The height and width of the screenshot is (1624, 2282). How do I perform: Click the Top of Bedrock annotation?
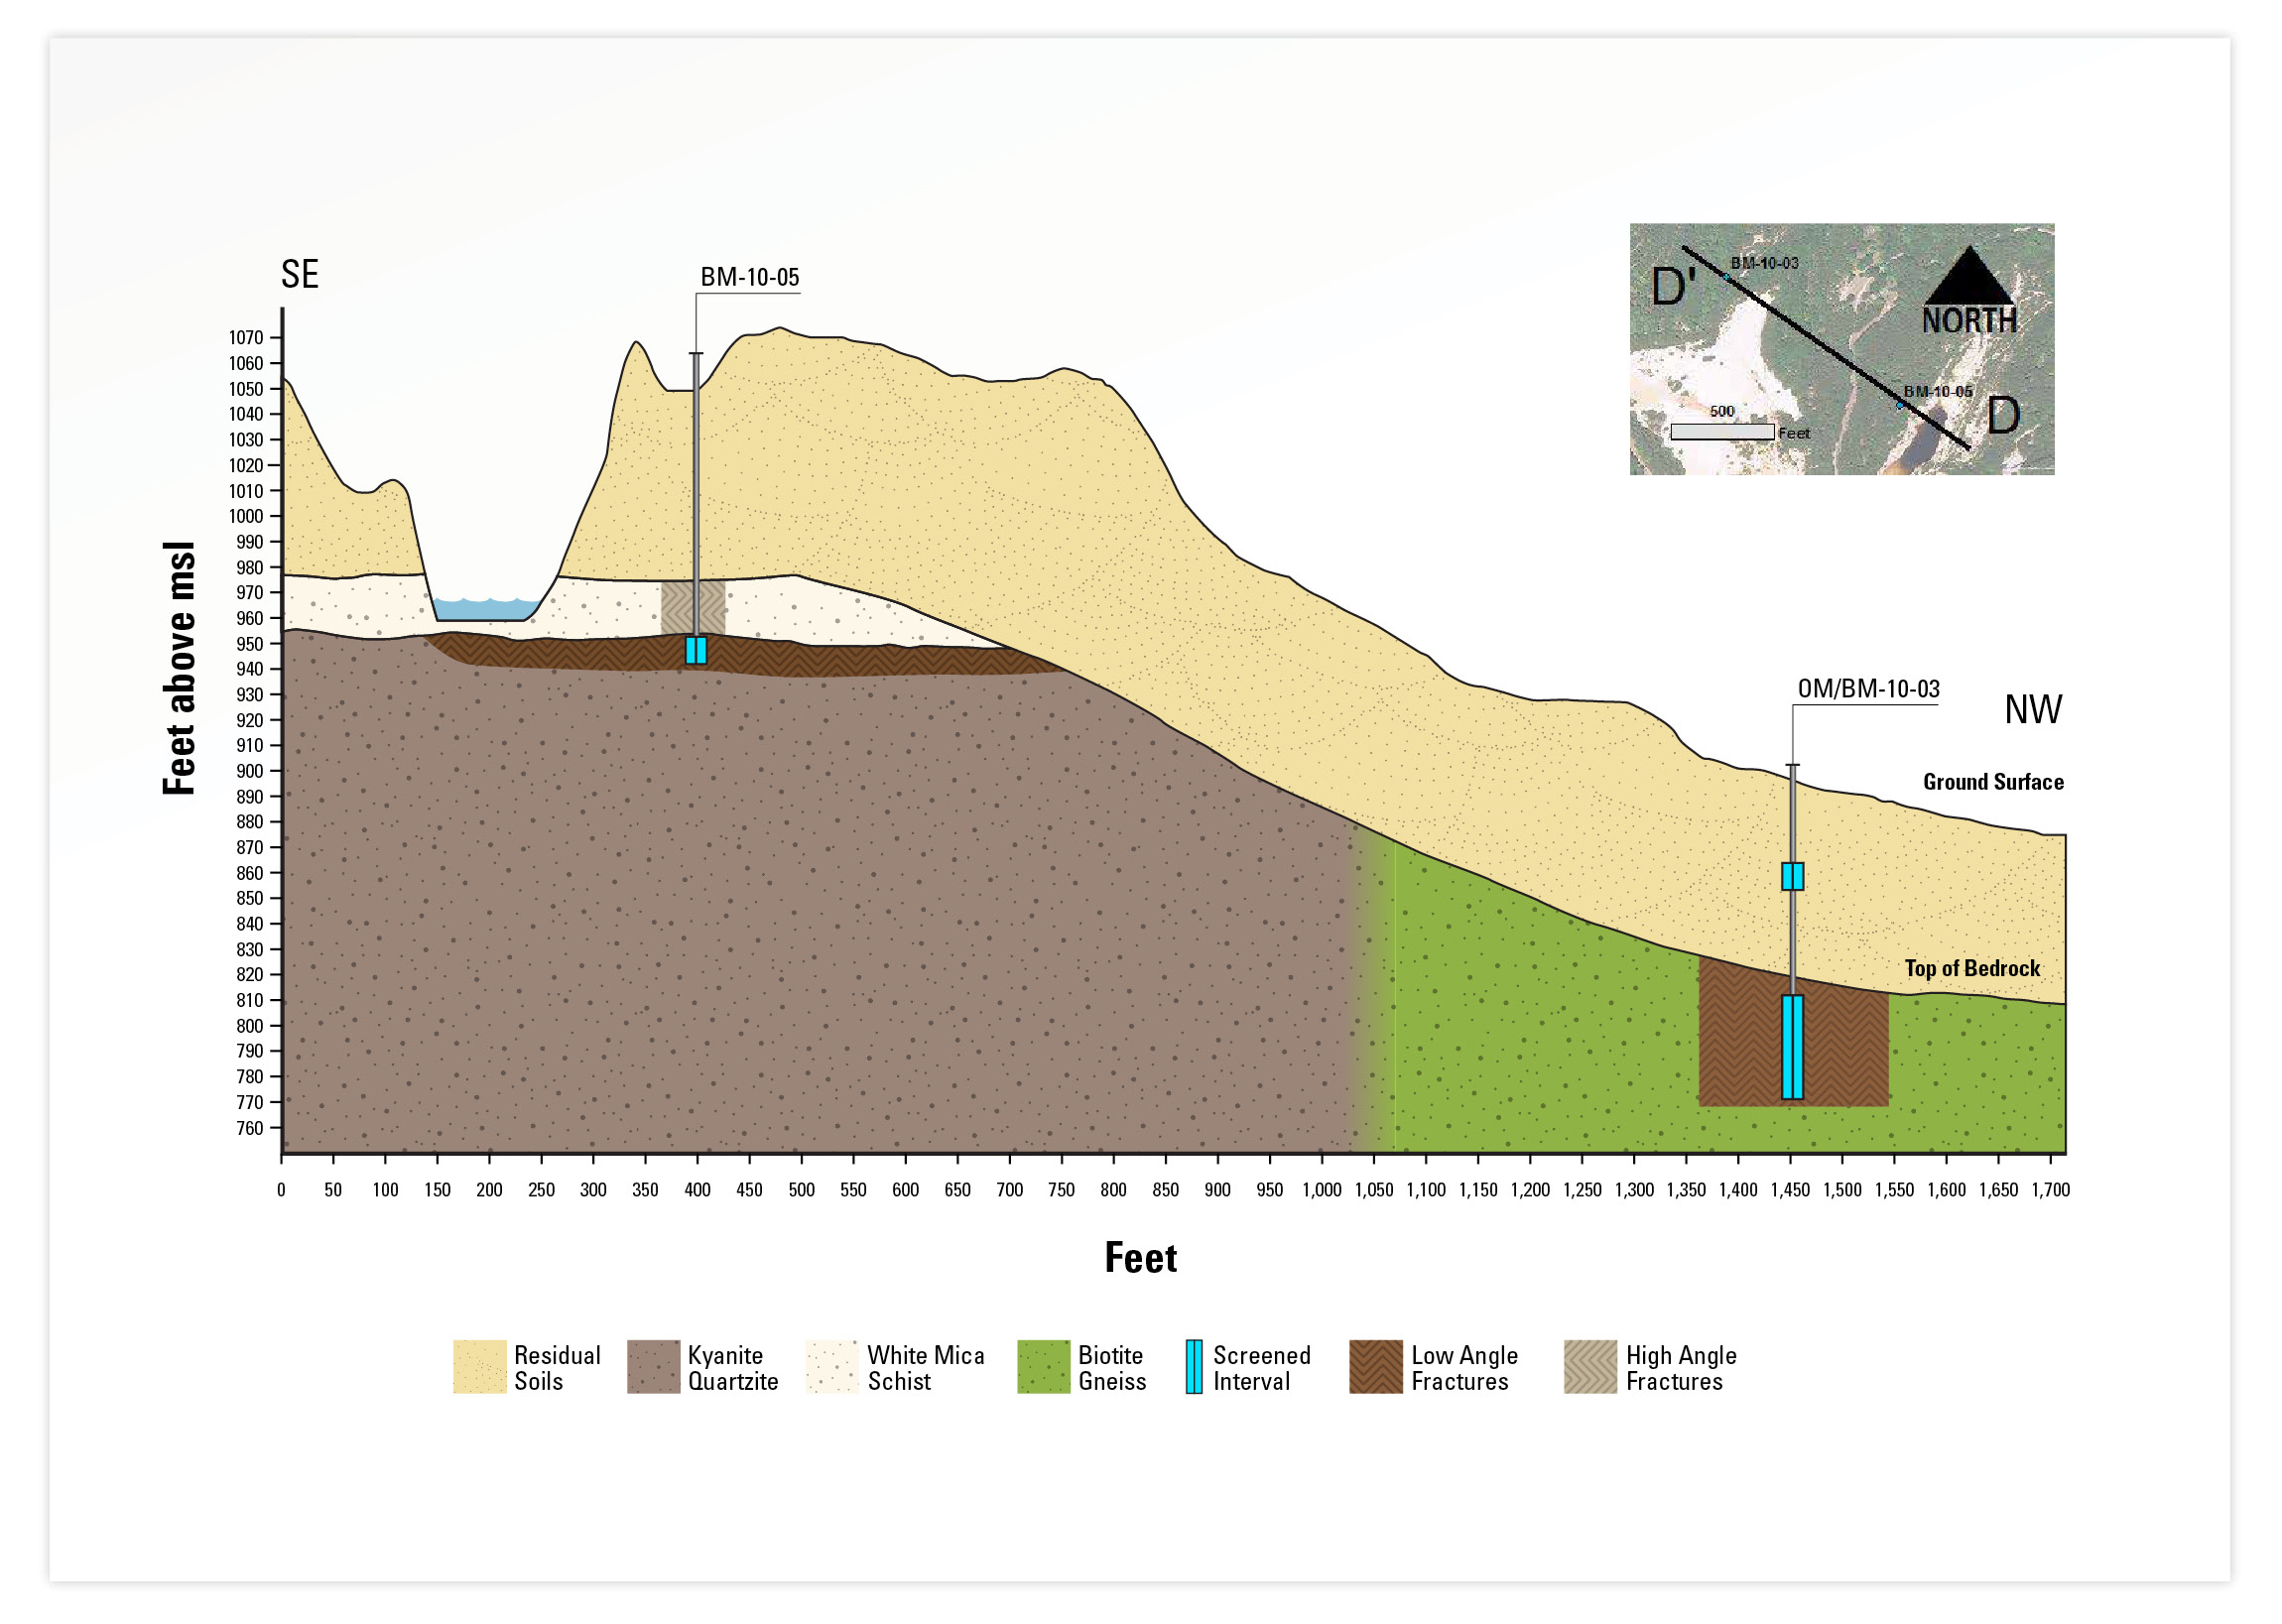[x=1972, y=968]
